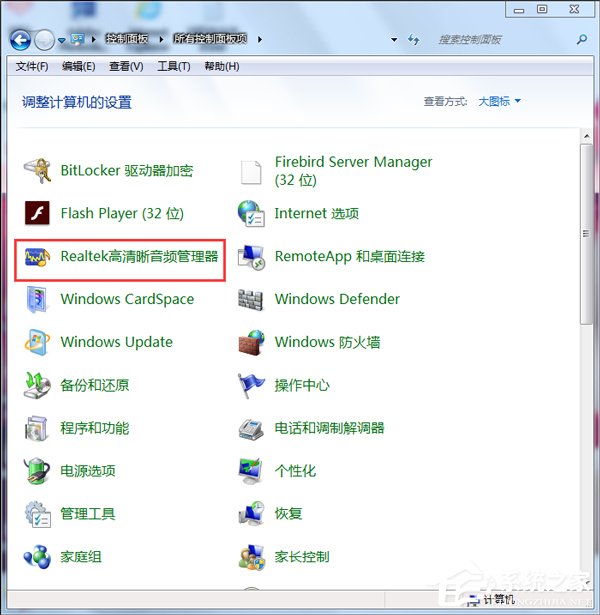Image resolution: width=600 pixels, height=615 pixels.
Task: Open the Windows Update icon
Action: tap(37, 342)
